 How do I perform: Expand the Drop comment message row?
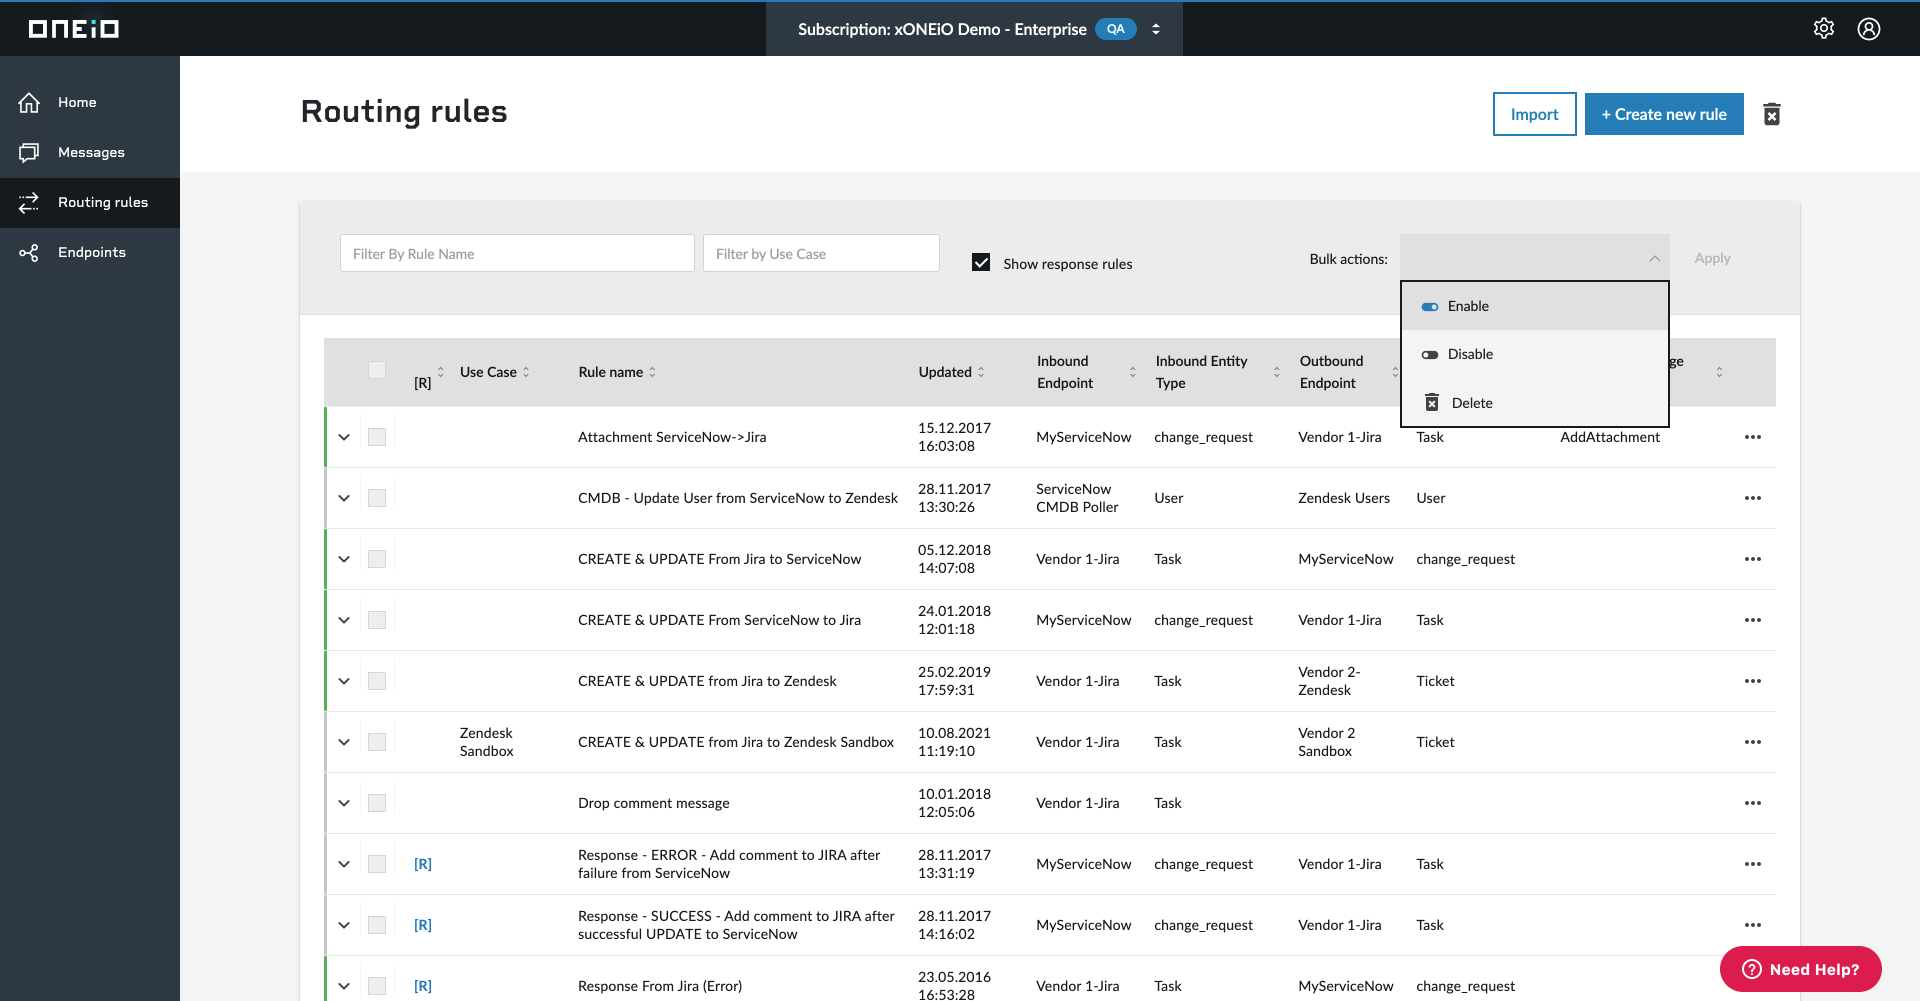point(344,803)
